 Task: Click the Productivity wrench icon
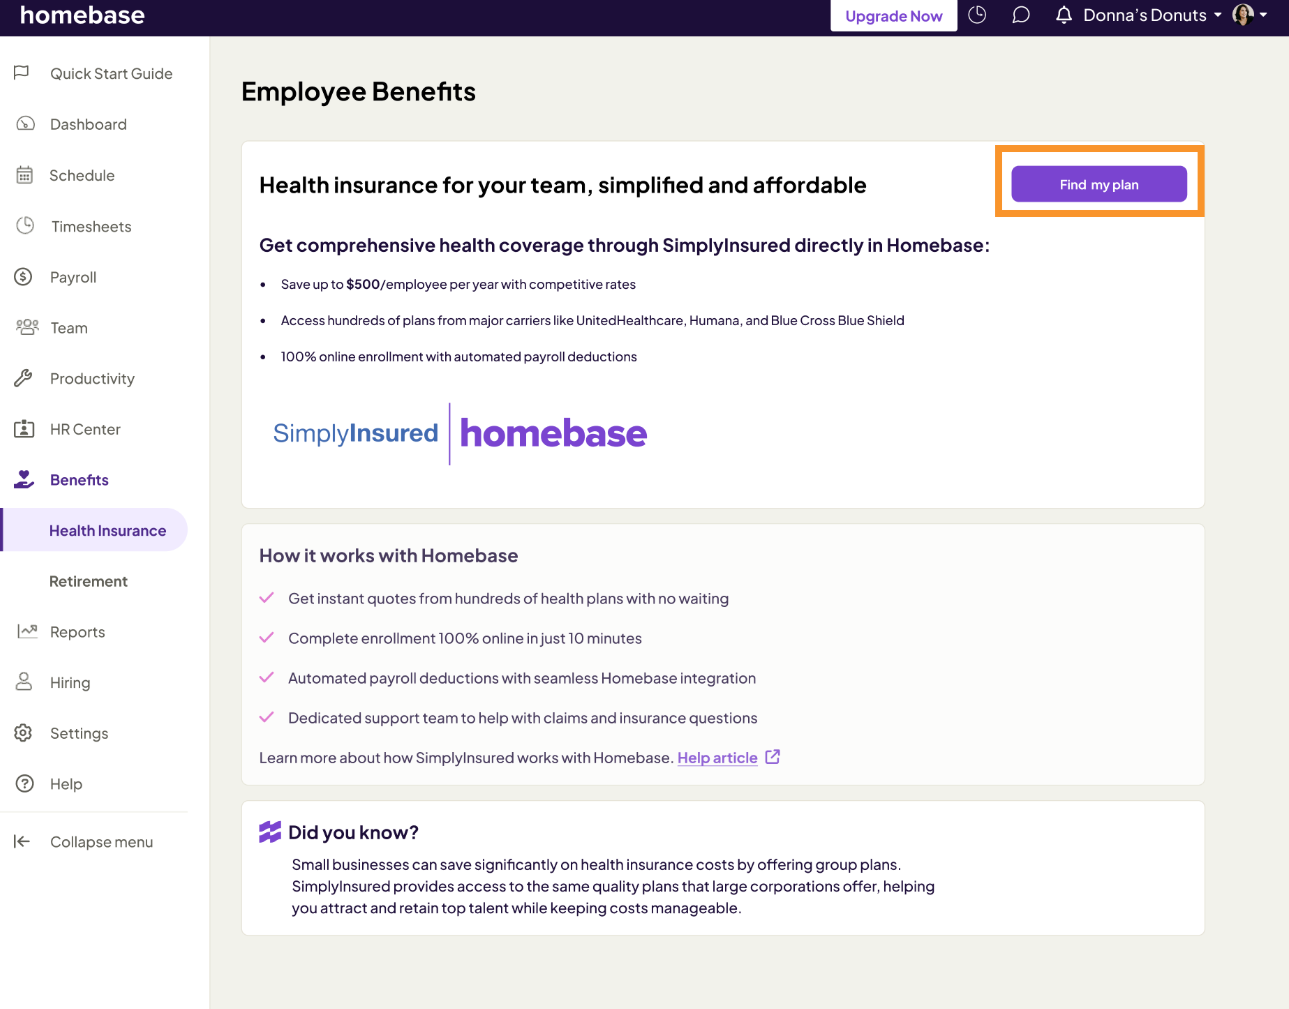pyautogui.click(x=23, y=378)
